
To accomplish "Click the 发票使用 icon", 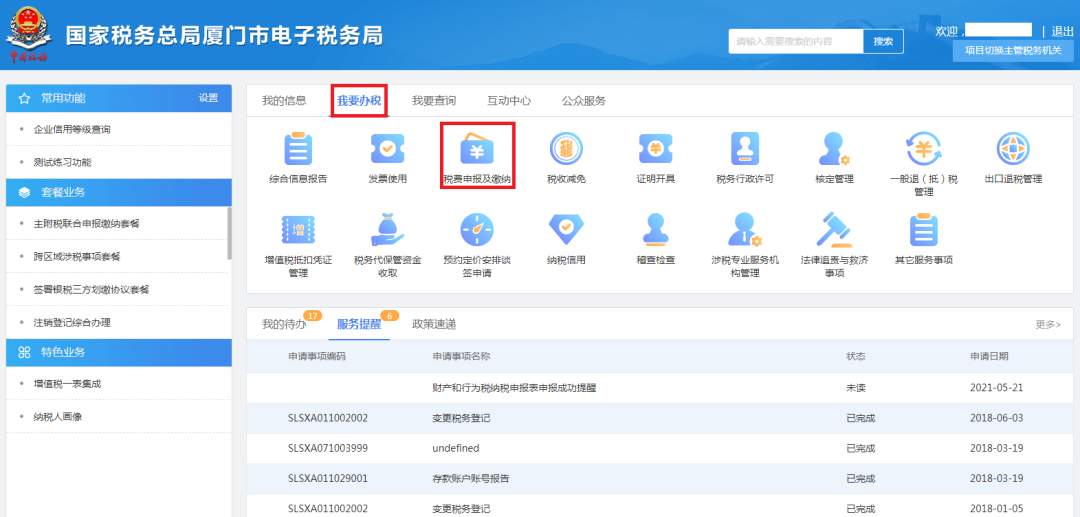I will click(x=387, y=150).
